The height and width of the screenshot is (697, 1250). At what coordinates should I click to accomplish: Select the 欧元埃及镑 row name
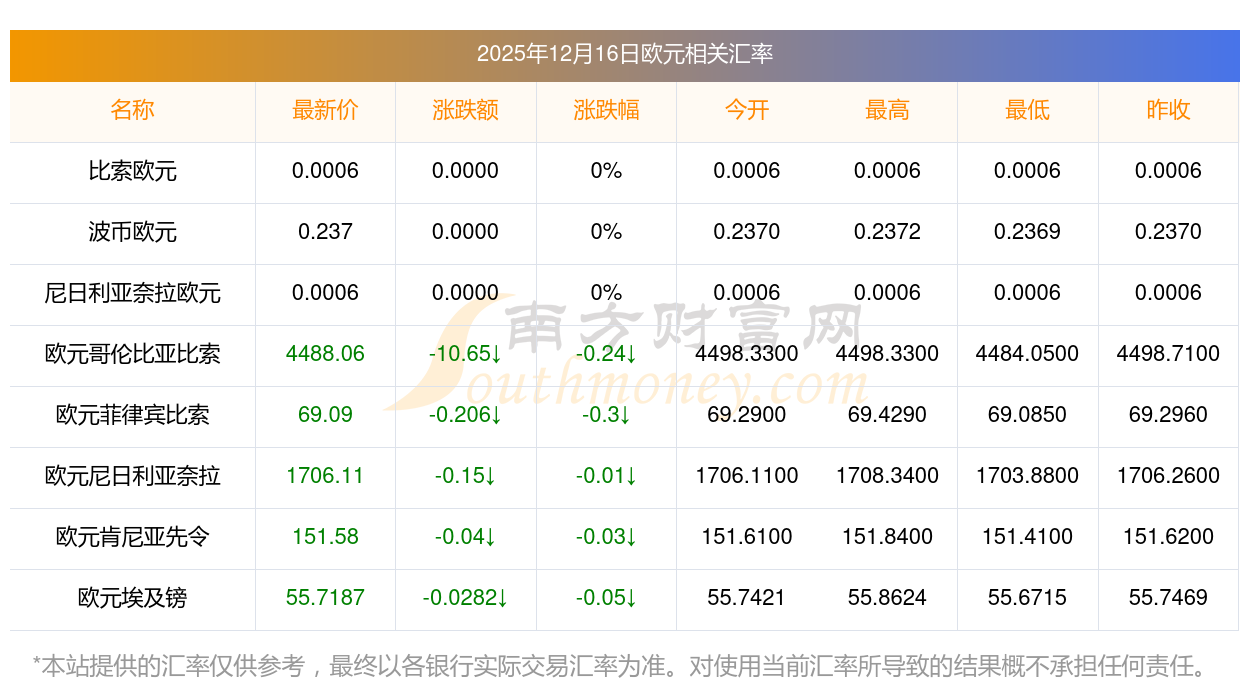[132, 598]
